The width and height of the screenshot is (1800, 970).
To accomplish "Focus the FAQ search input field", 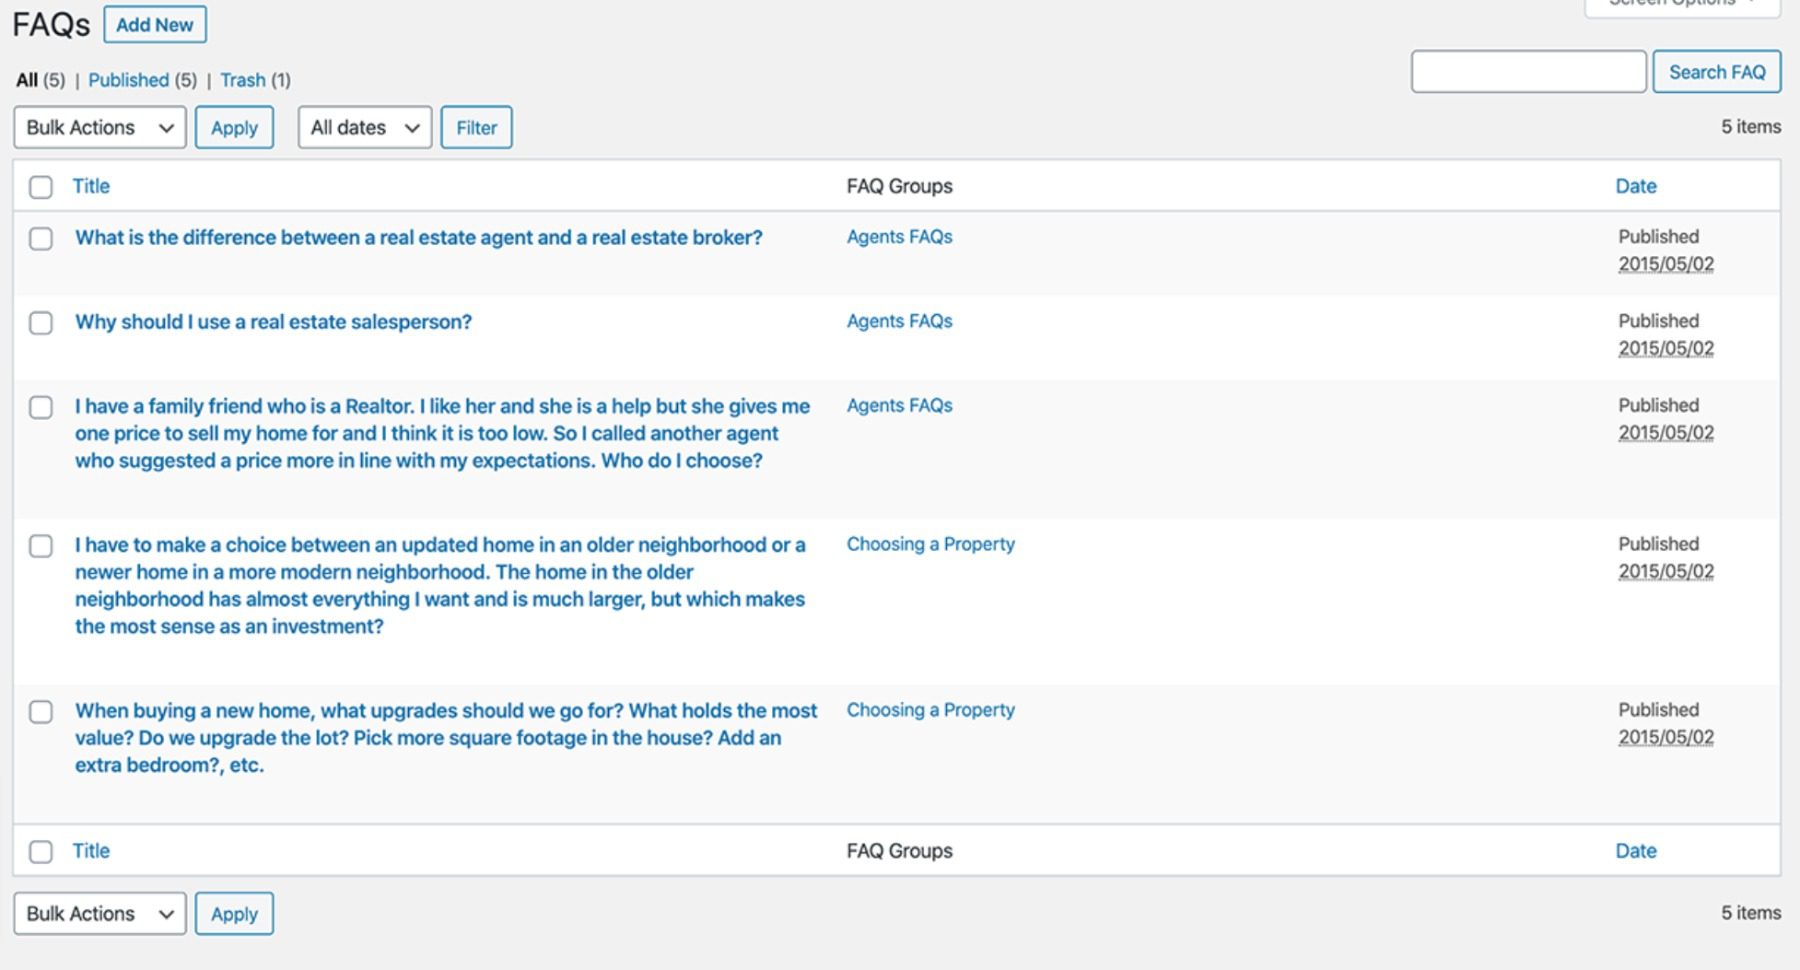I will pyautogui.click(x=1527, y=72).
